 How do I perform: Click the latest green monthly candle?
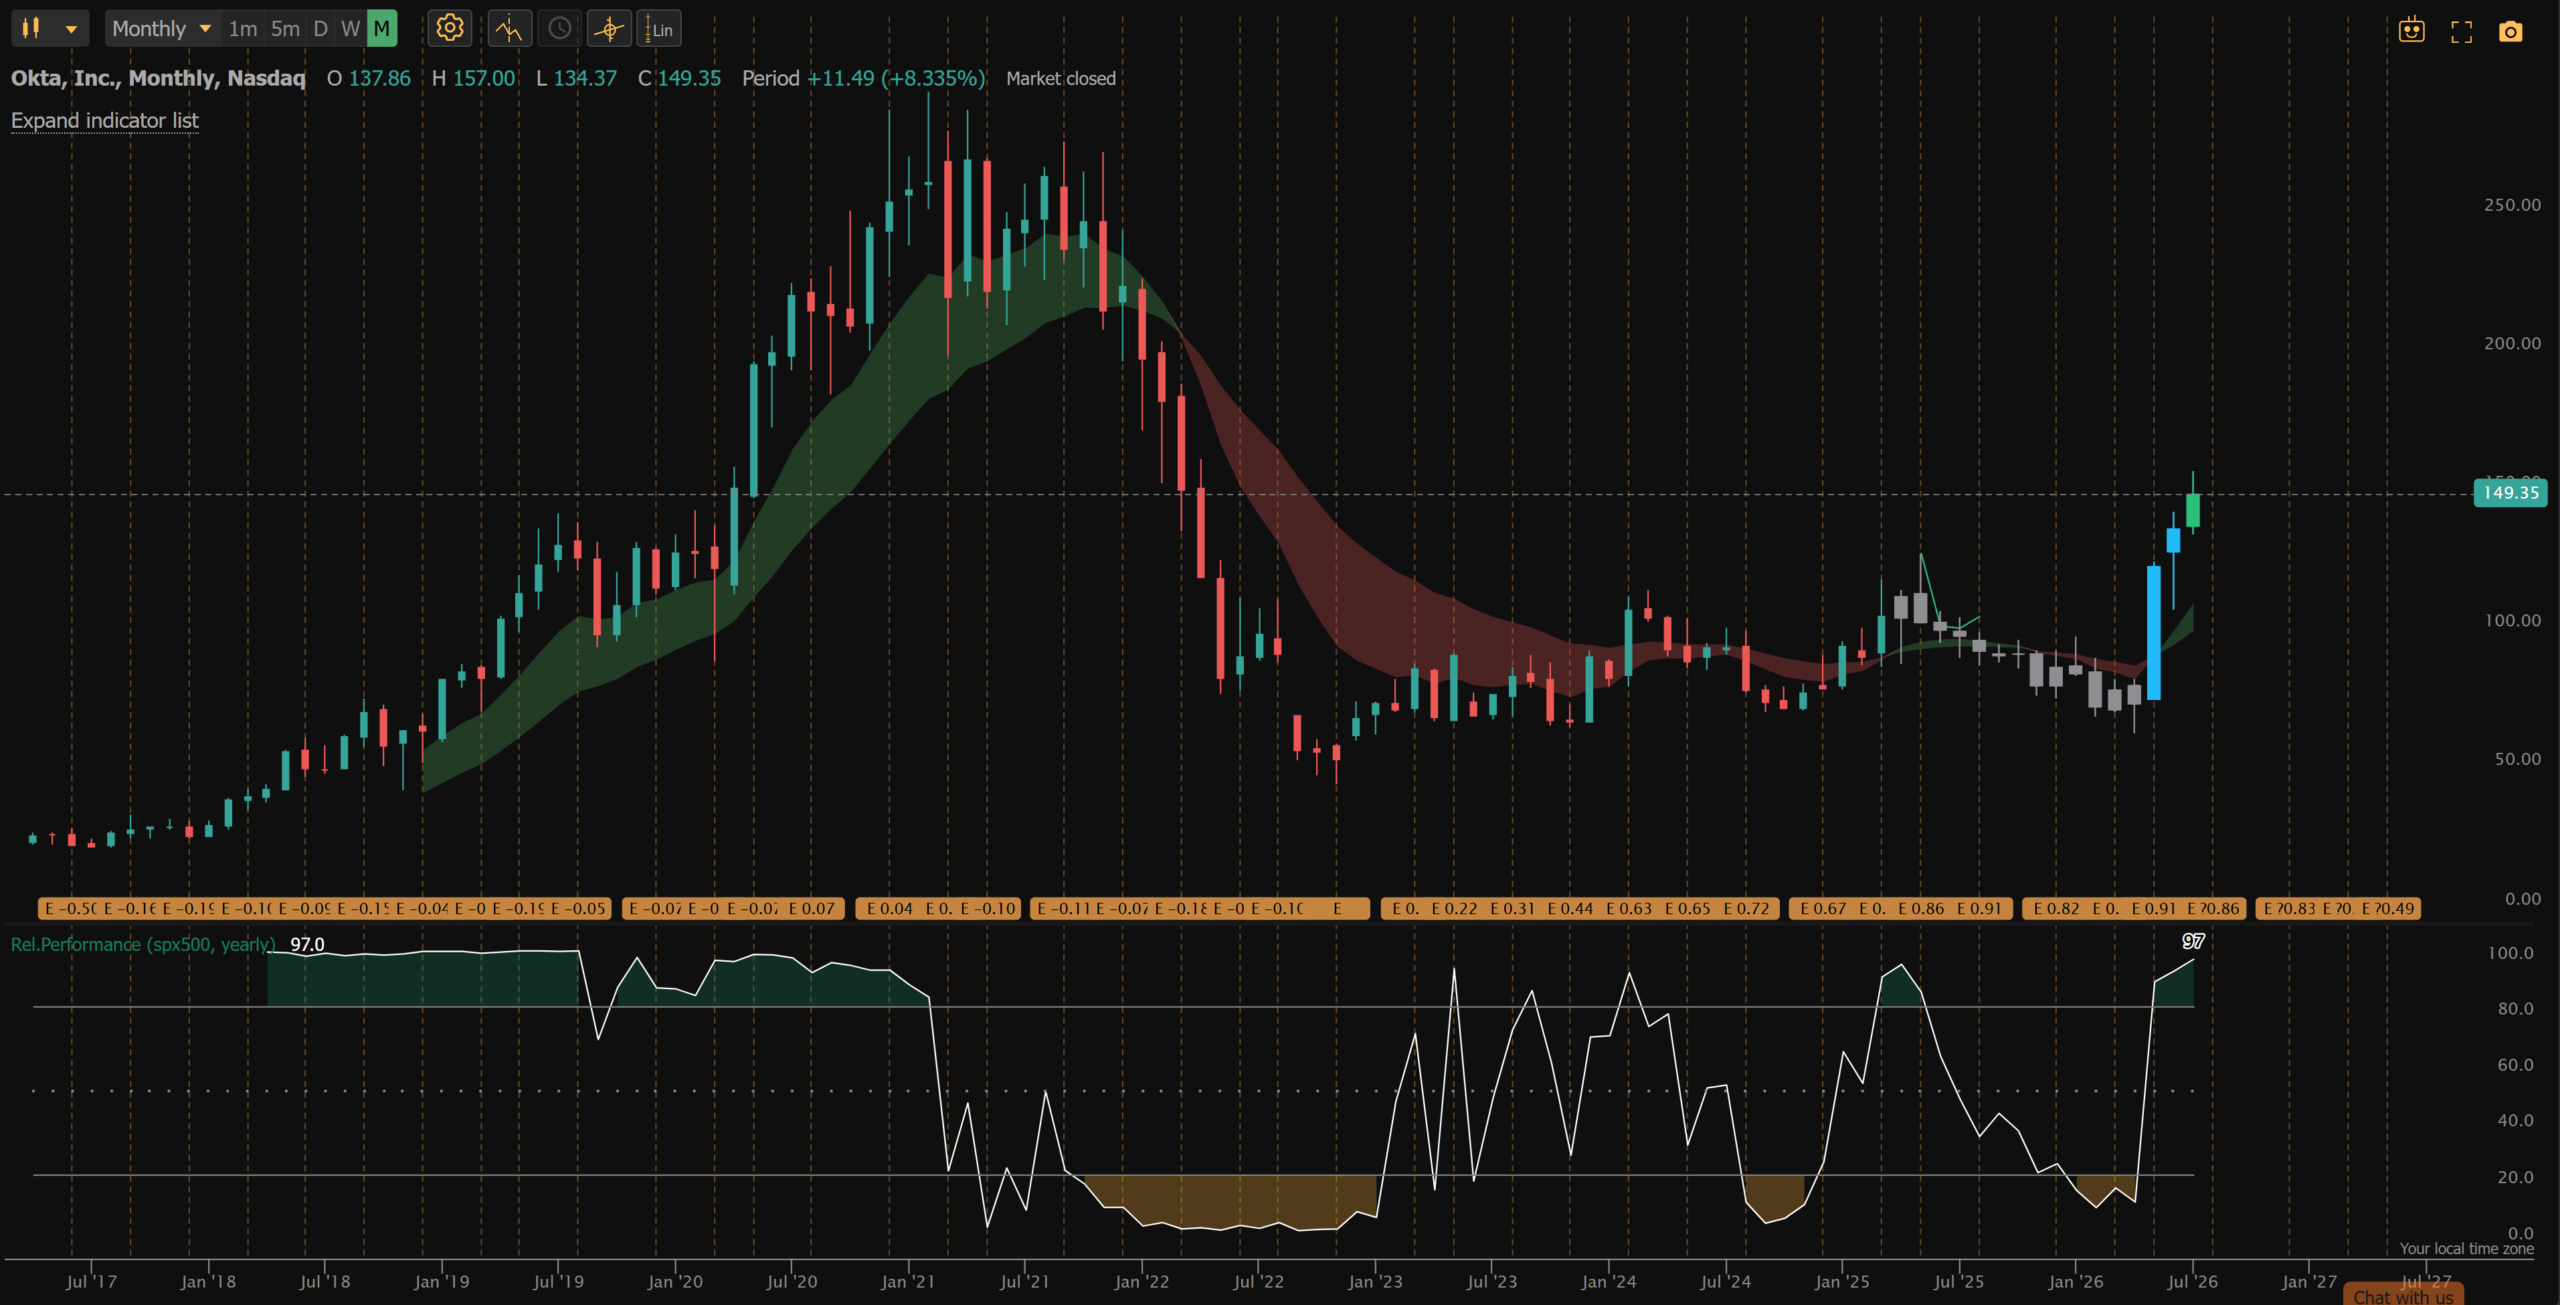click(x=2193, y=510)
